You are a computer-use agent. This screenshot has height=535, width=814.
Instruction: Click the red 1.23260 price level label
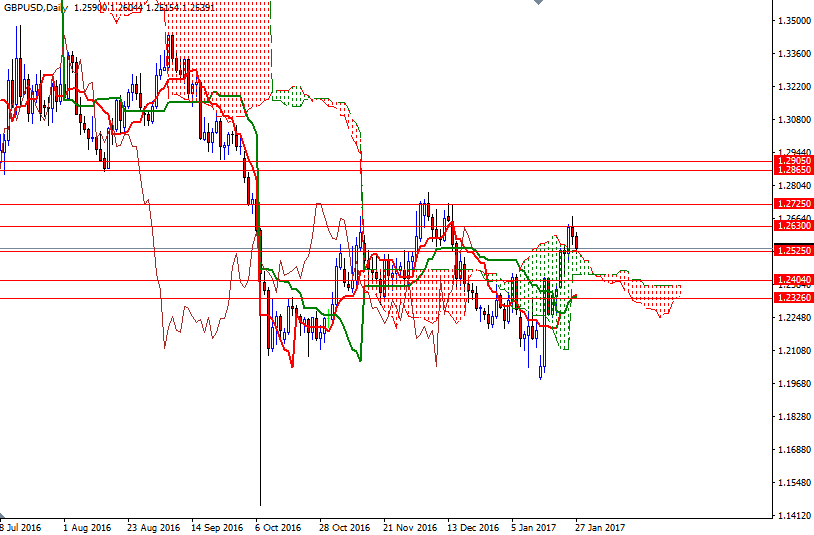point(793,298)
